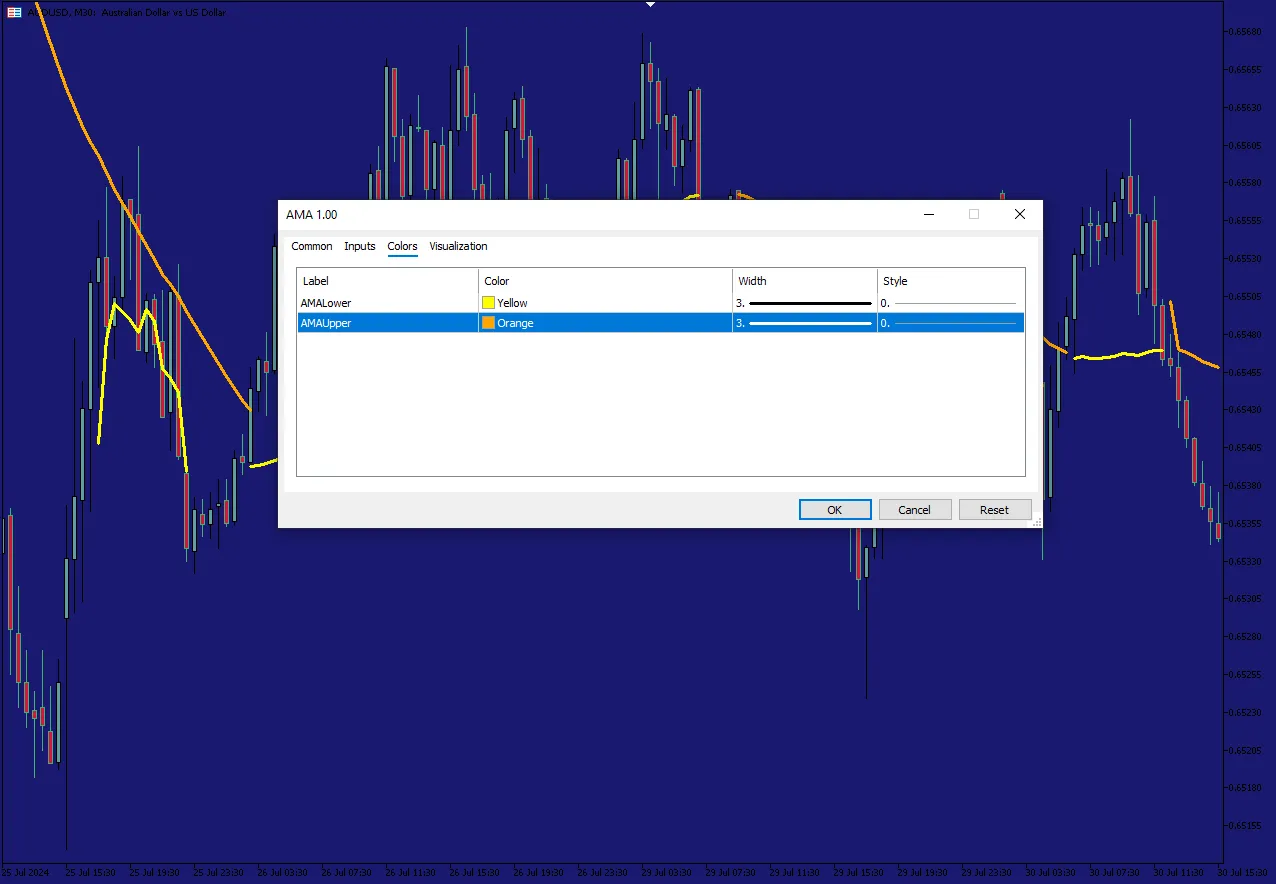The image size is (1276, 884).
Task: Open the line style dropdown for AMALower
Action: click(x=950, y=303)
